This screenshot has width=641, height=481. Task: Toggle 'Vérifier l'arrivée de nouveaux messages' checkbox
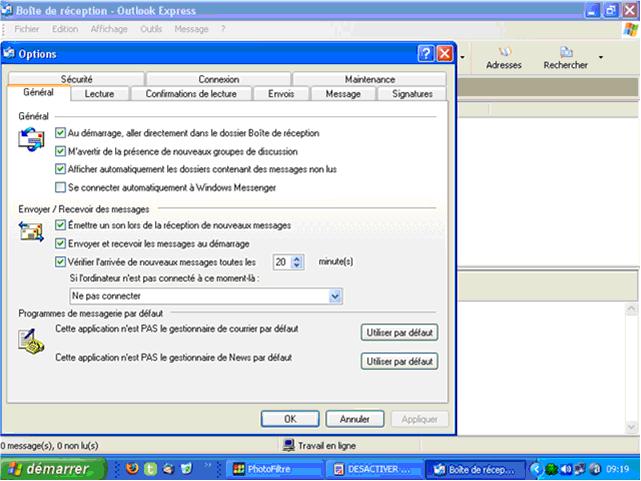point(60,262)
